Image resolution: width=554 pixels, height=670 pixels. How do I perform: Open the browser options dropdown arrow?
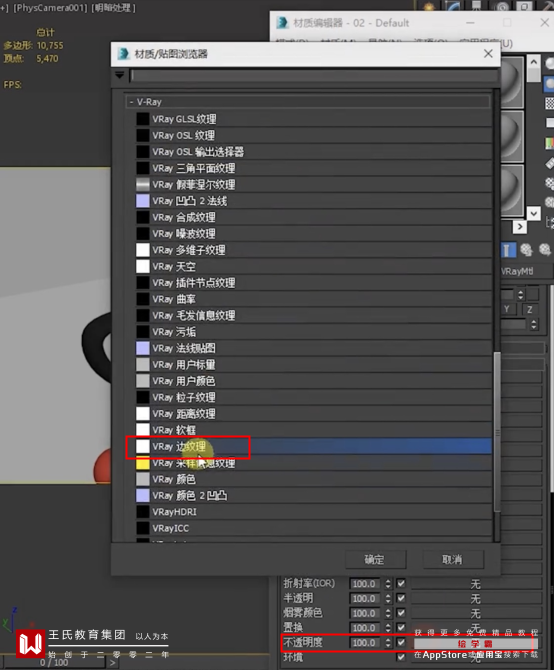tap(120, 75)
